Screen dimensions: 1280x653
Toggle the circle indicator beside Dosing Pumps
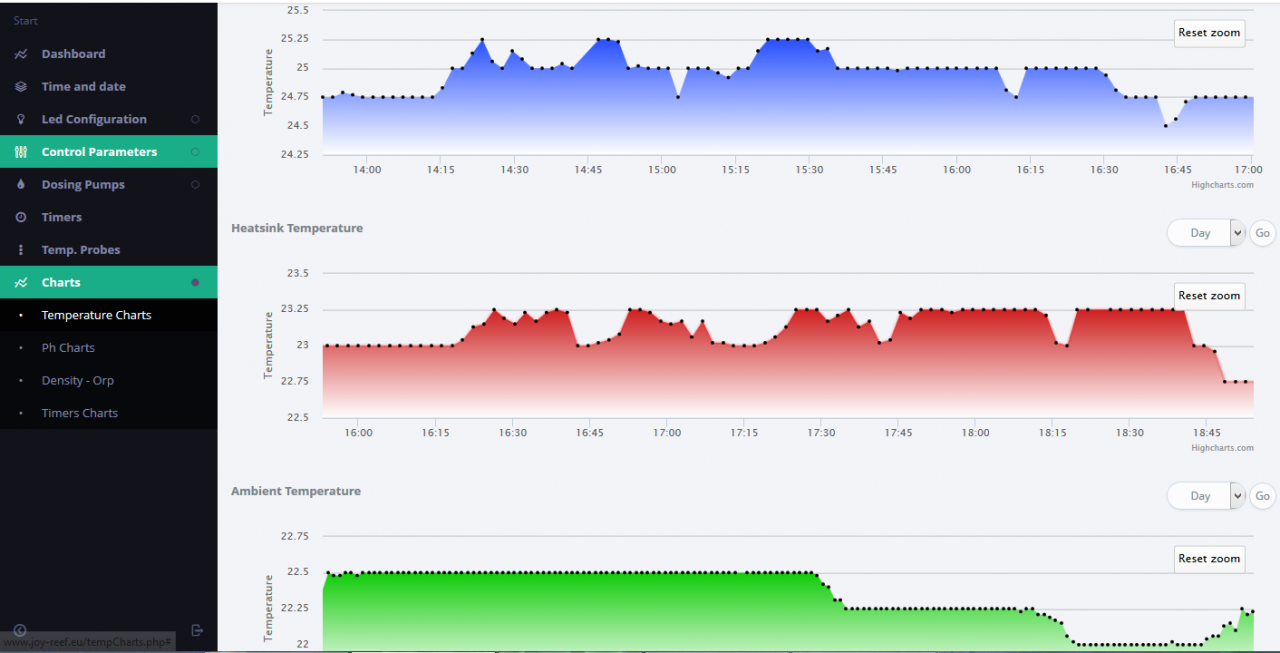[x=195, y=185]
